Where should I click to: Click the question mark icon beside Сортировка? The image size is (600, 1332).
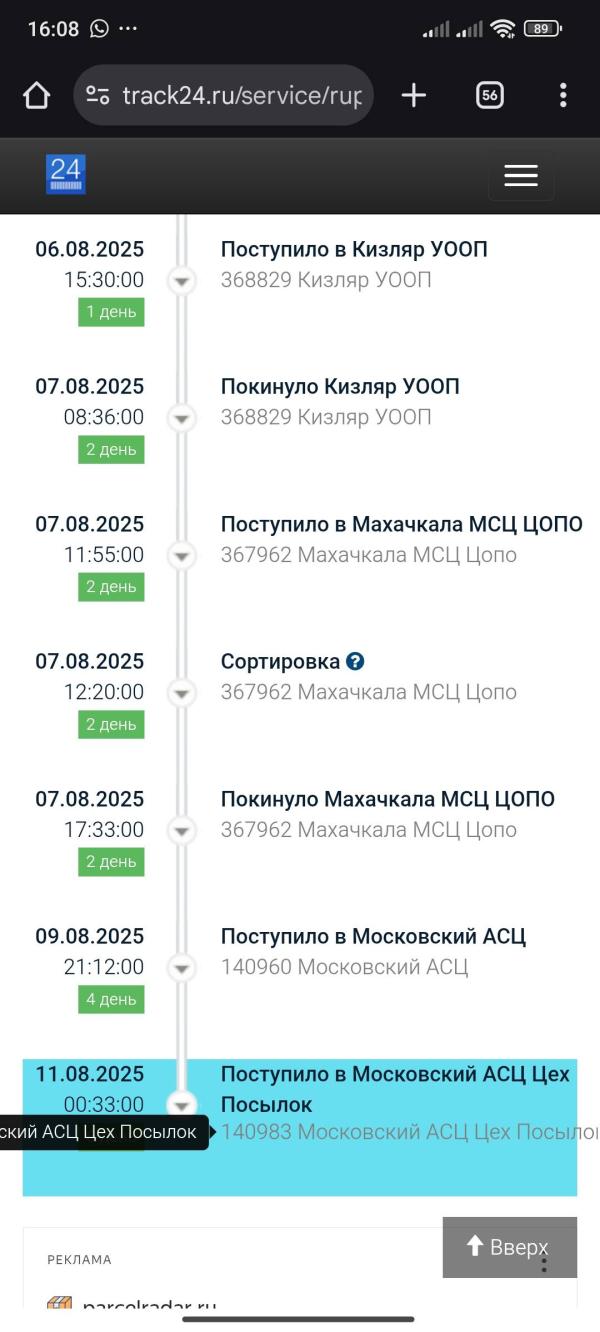coord(355,661)
